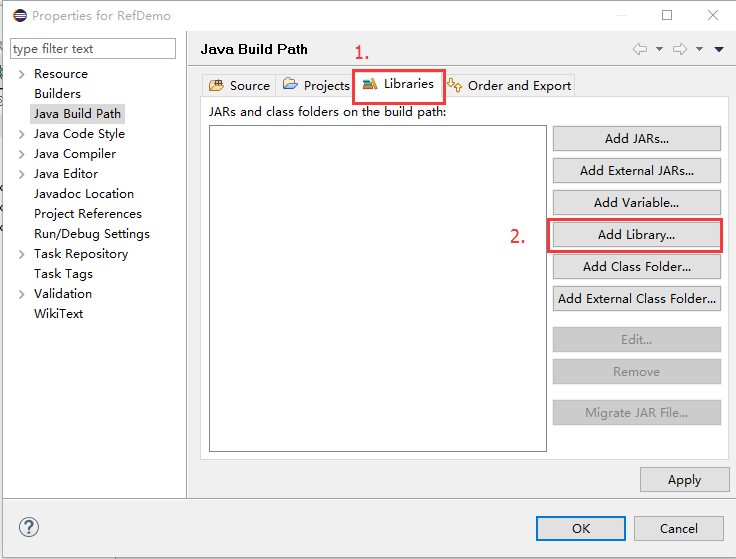Click the Add Variable... button
The image size is (736, 559).
pyautogui.click(x=636, y=202)
